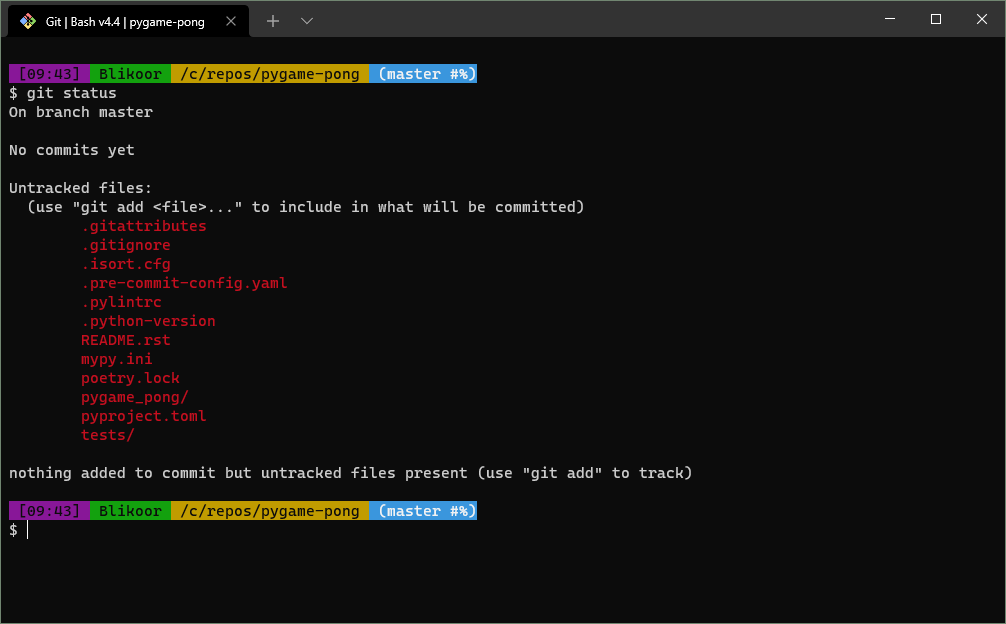This screenshot has width=1006, height=624.
Task: Click the .pylintrc file name
Action: tap(121, 302)
